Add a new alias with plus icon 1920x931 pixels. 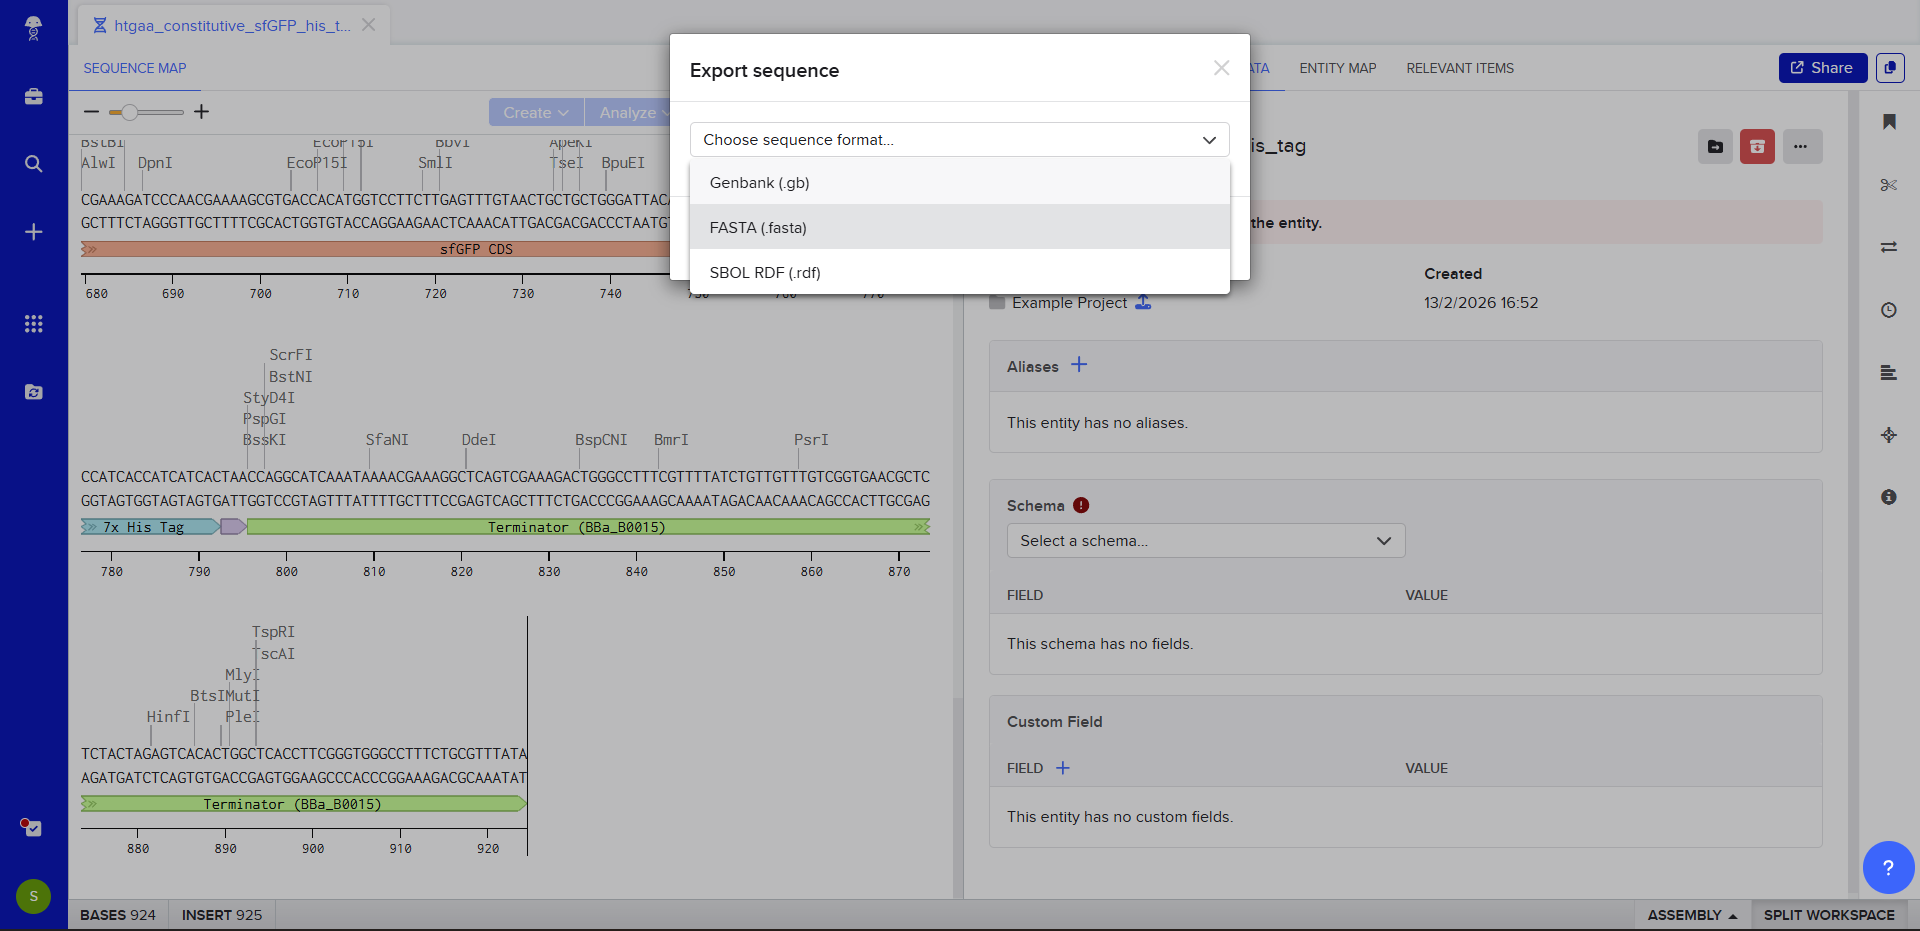tap(1079, 366)
